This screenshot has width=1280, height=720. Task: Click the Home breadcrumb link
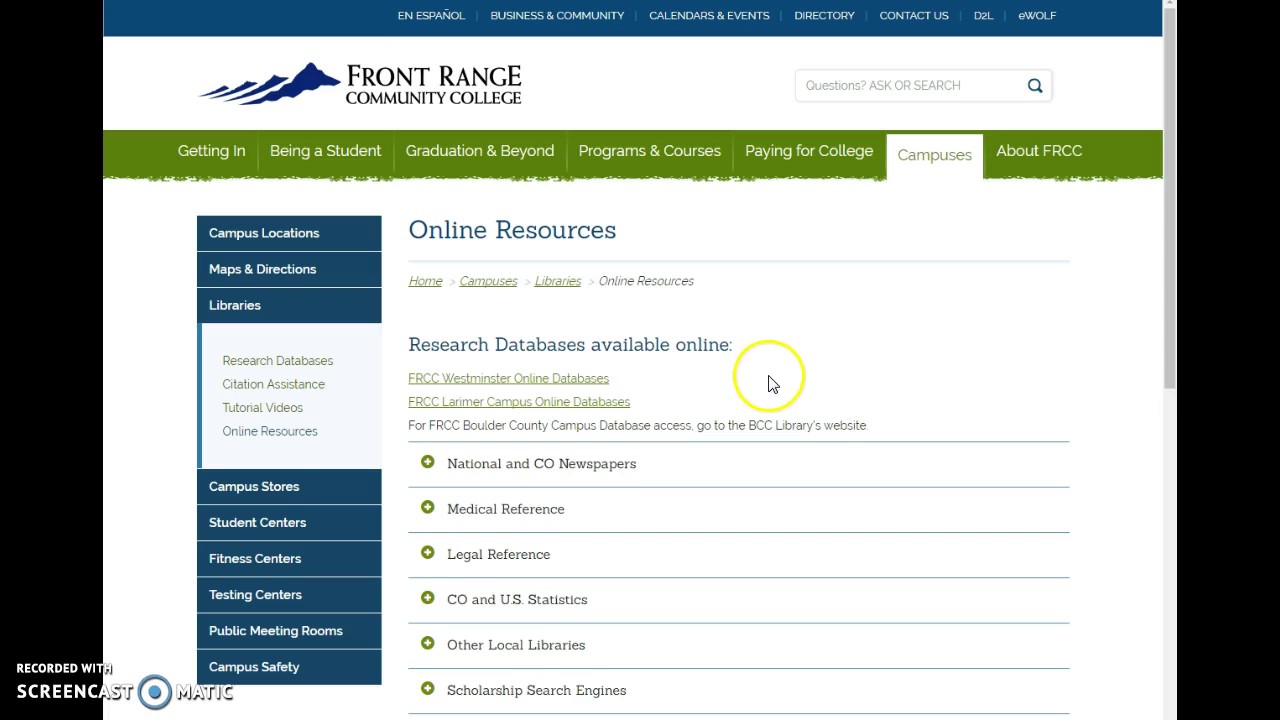(x=425, y=281)
